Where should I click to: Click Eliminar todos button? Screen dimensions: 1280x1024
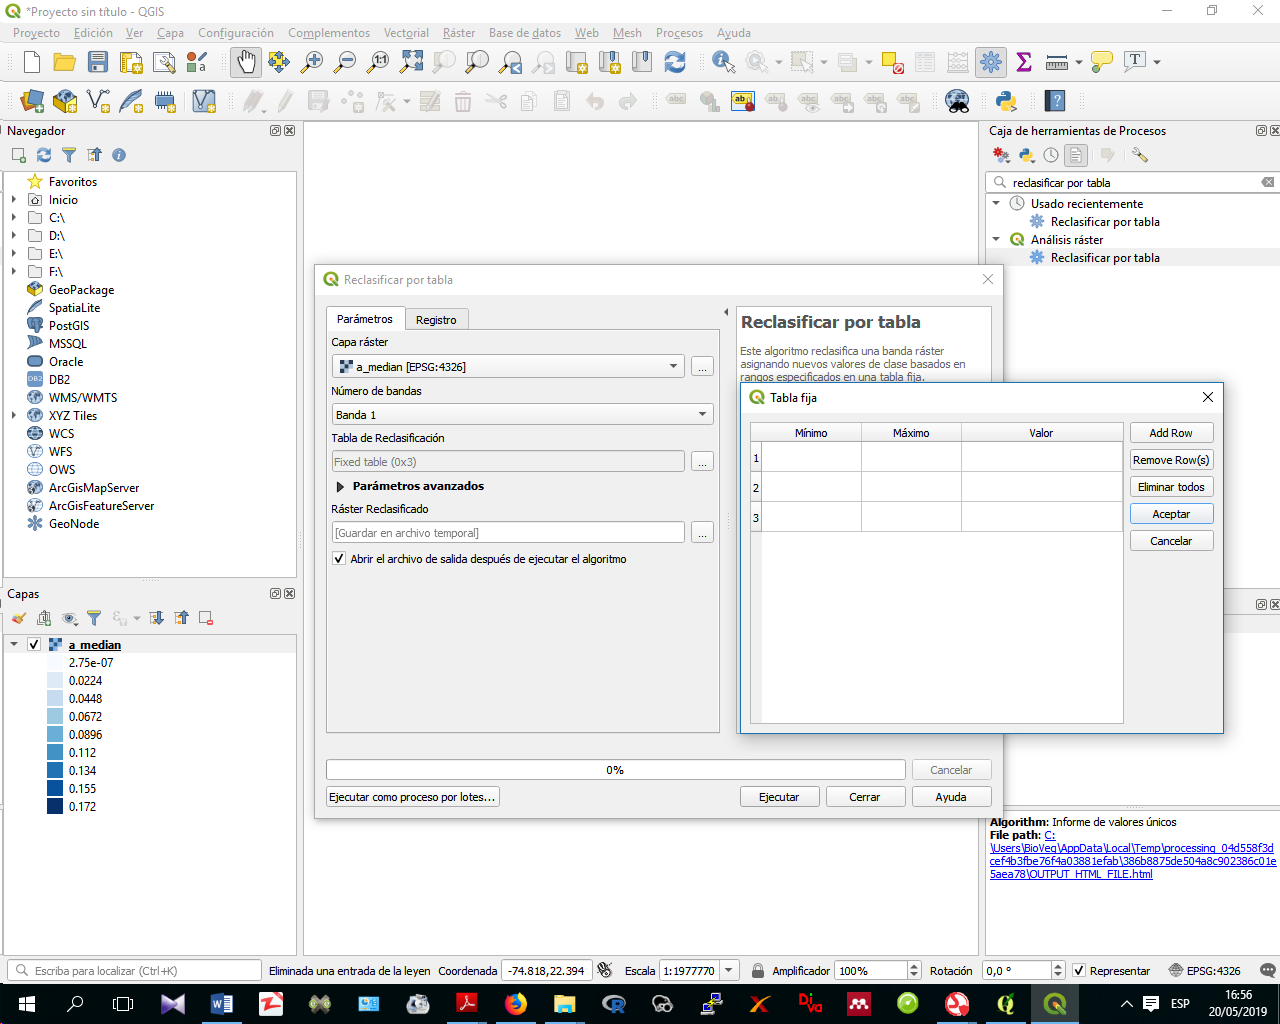pos(1171,487)
